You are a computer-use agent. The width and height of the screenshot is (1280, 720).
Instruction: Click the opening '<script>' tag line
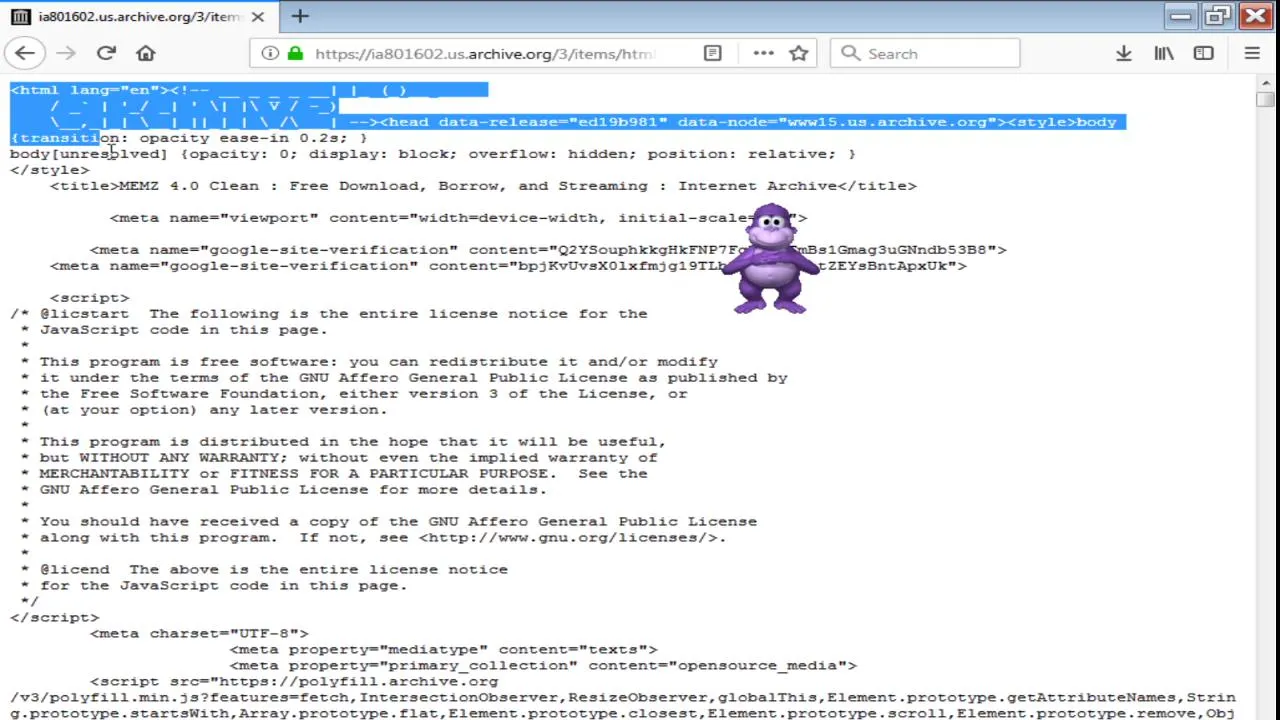click(89, 298)
